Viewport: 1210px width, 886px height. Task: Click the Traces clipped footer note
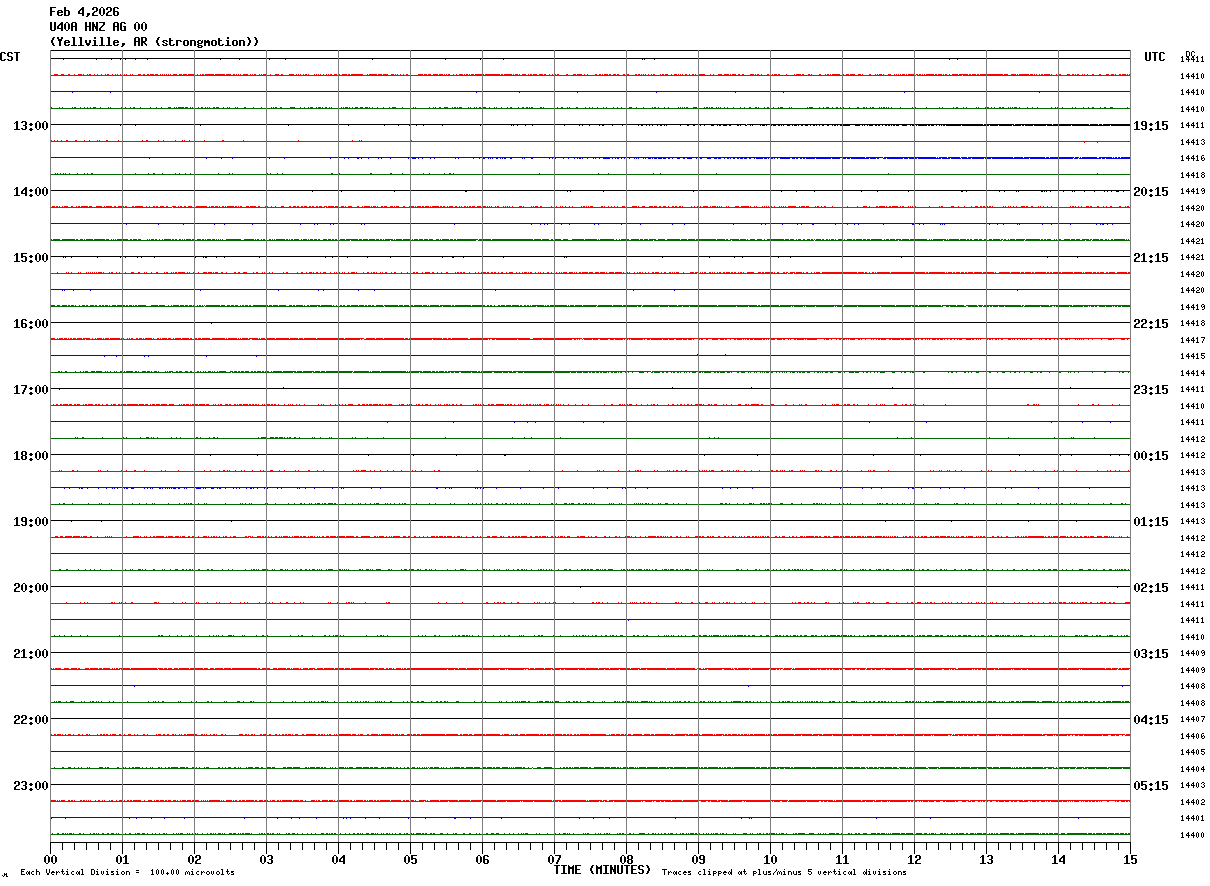pos(784,873)
